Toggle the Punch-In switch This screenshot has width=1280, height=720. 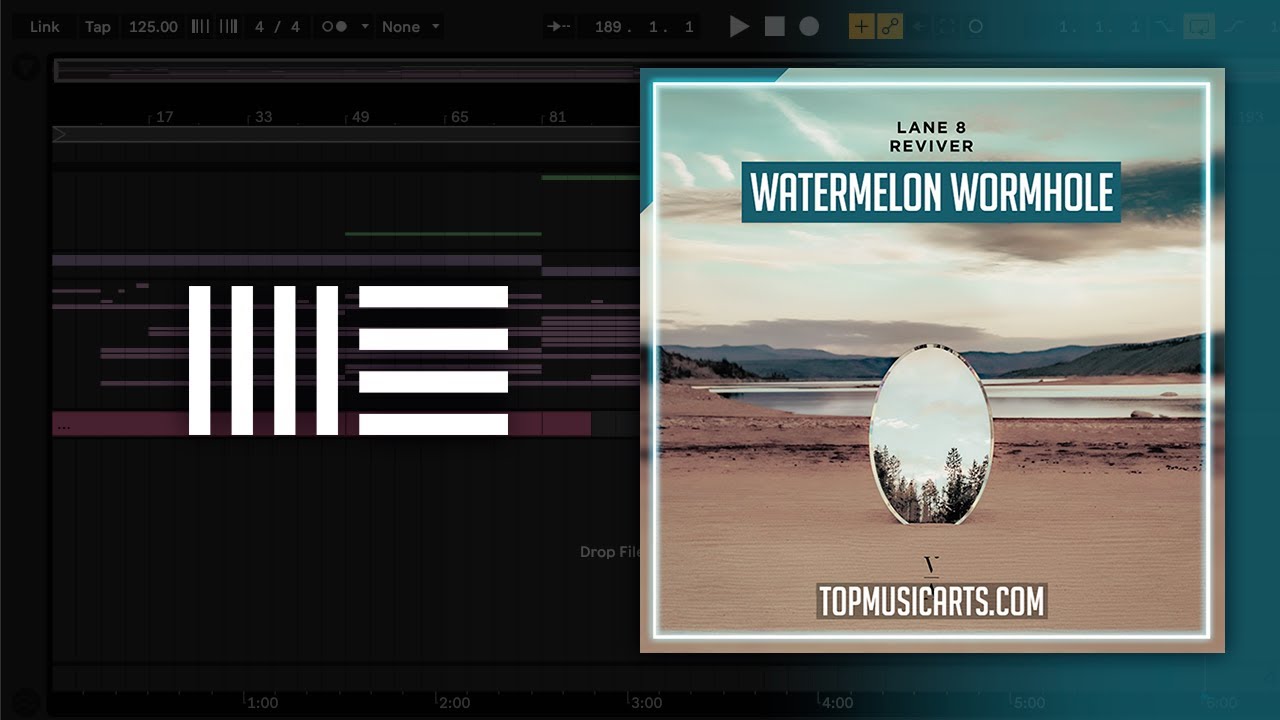pos(1162,27)
